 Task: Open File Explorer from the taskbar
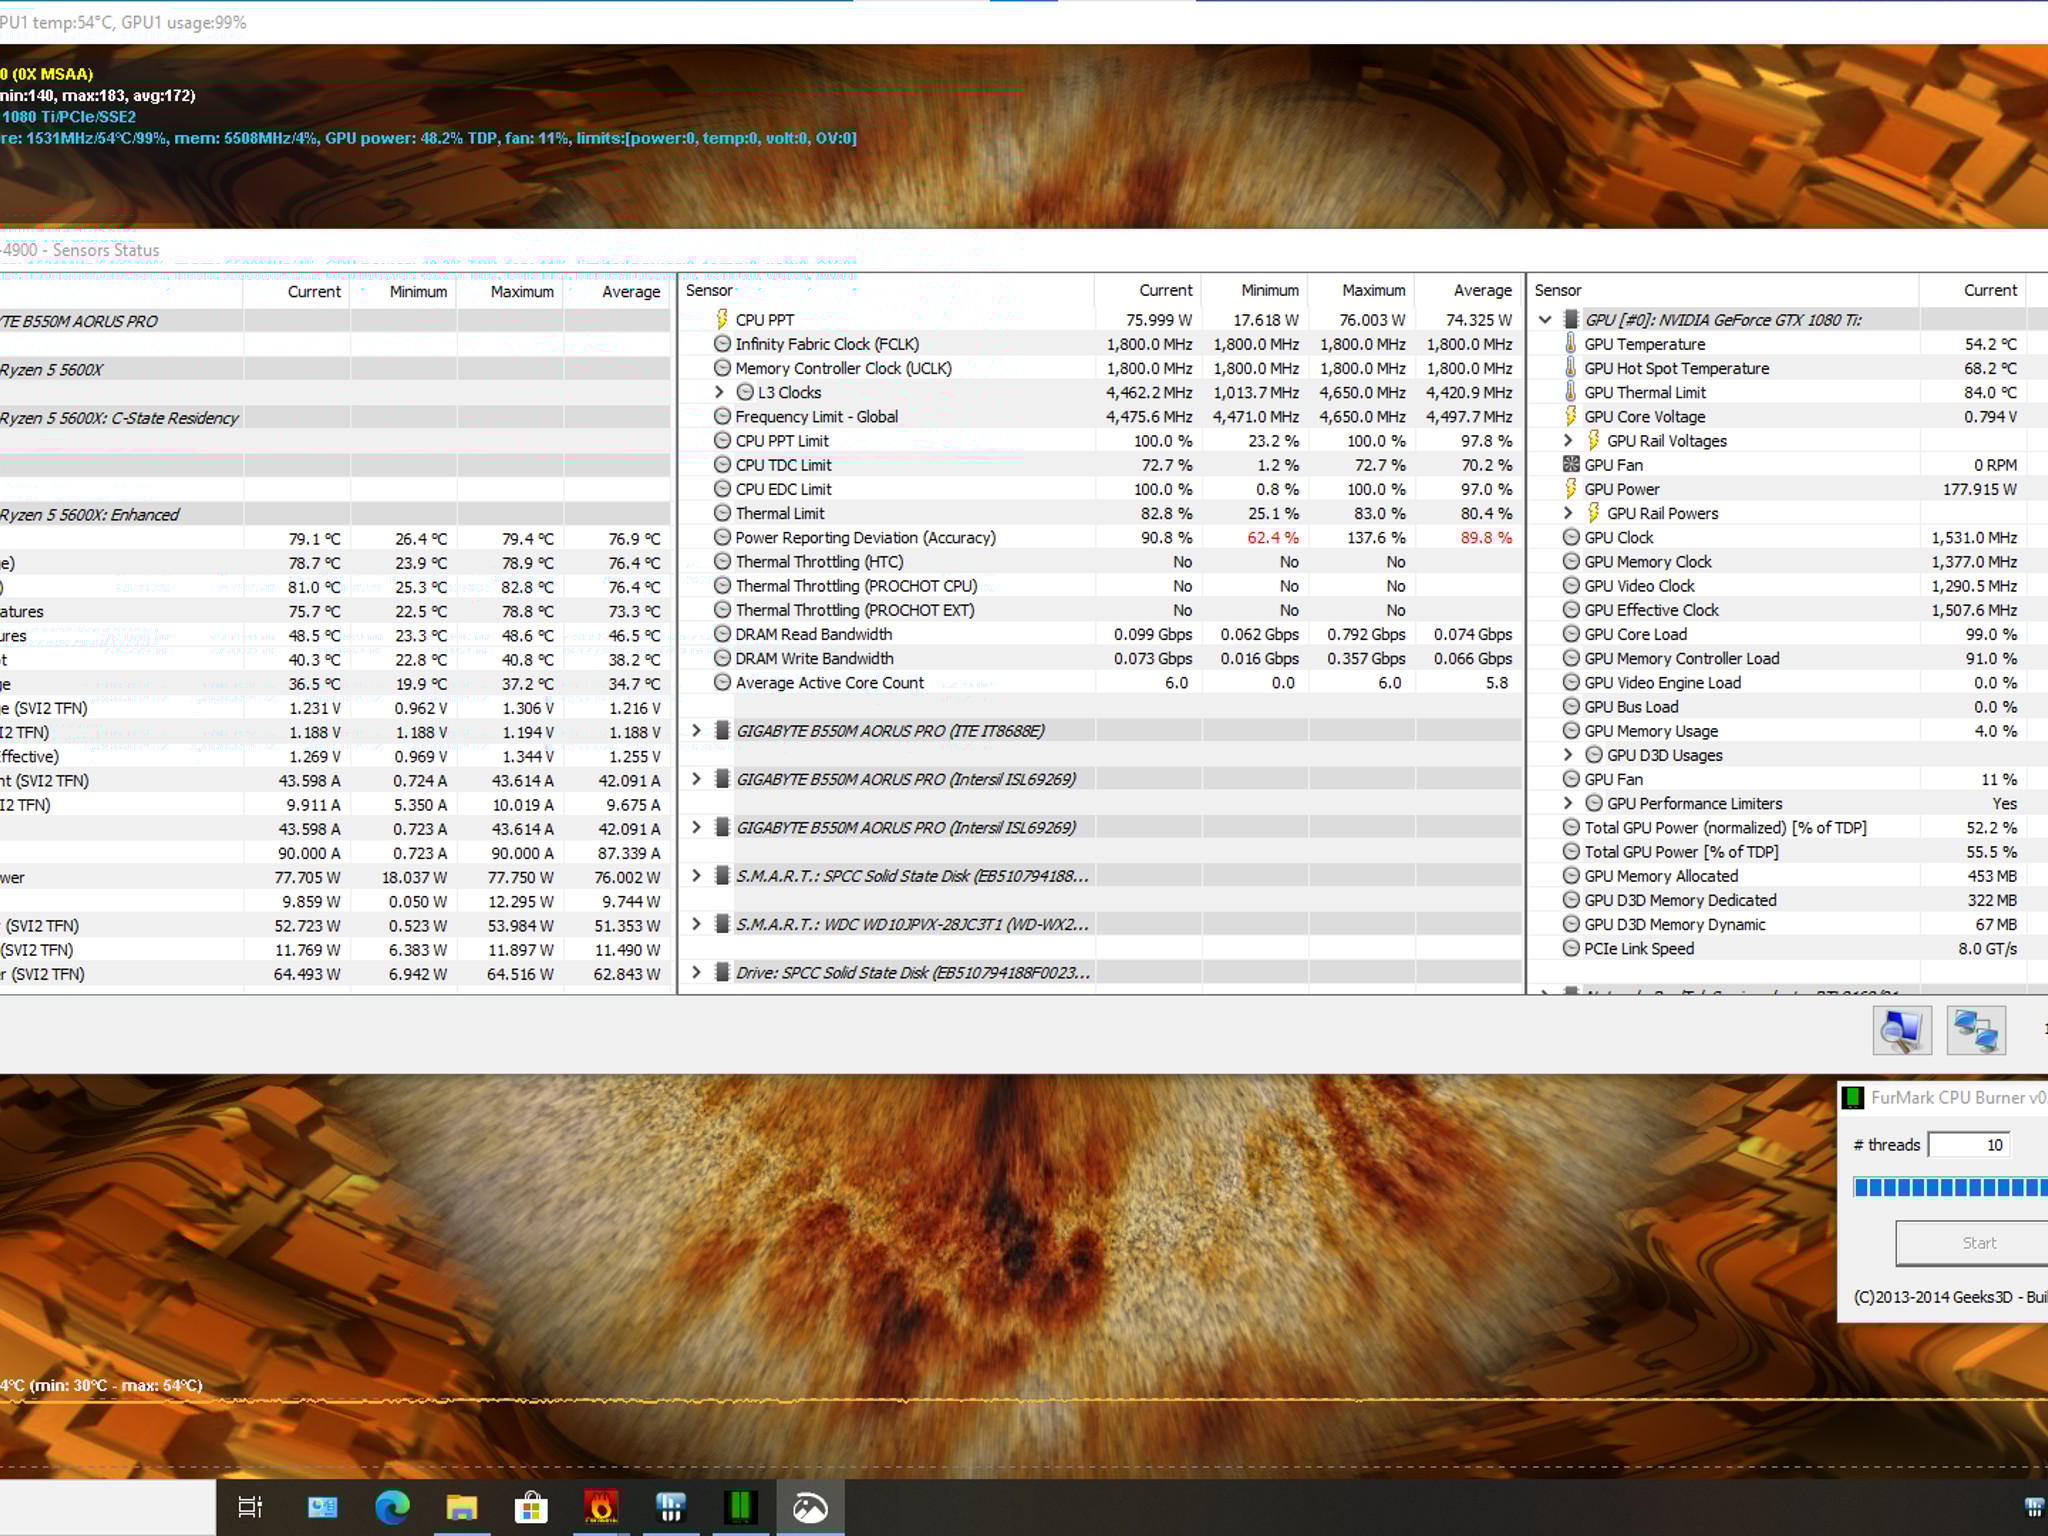tap(461, 1507)
